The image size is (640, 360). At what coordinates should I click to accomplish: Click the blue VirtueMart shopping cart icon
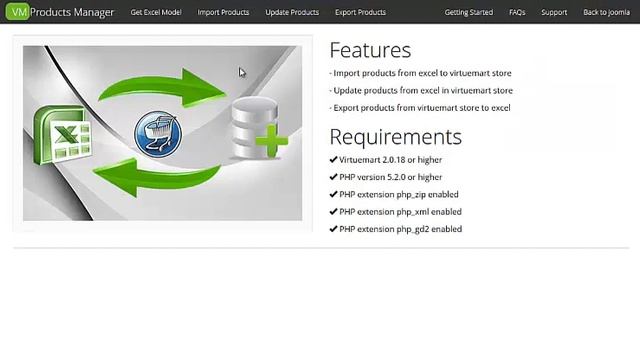(158, 134)
